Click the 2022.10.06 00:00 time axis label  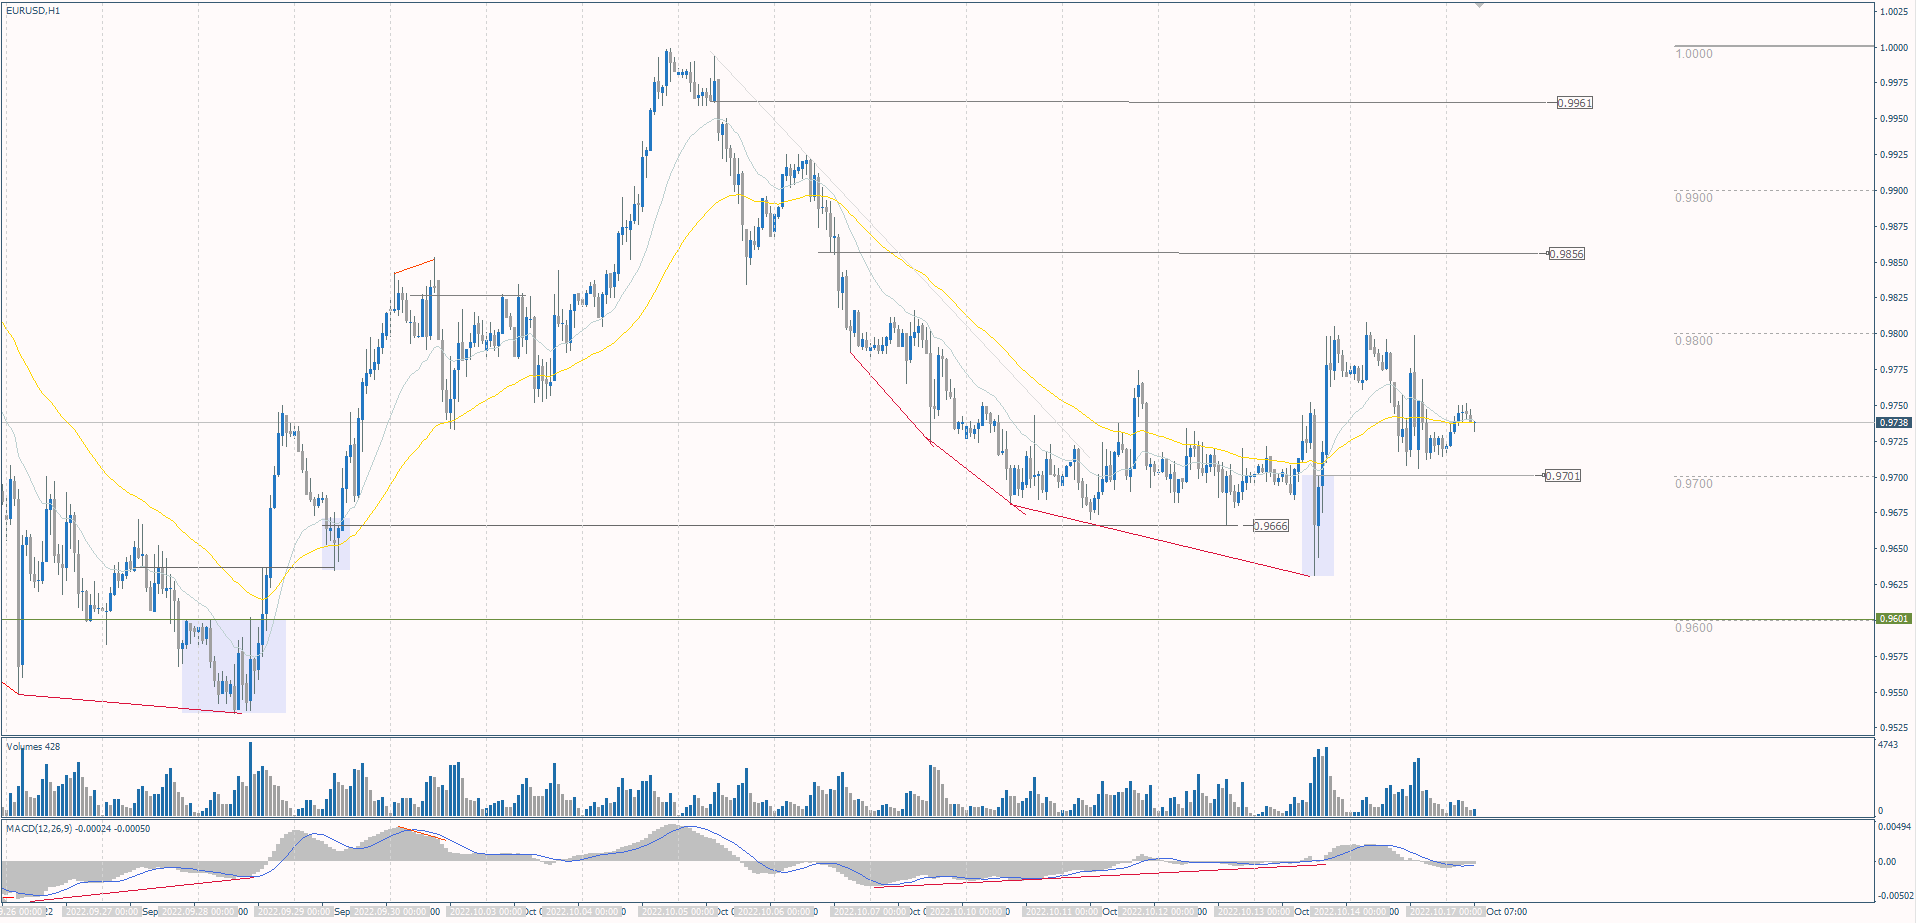[x=776, y=912]
